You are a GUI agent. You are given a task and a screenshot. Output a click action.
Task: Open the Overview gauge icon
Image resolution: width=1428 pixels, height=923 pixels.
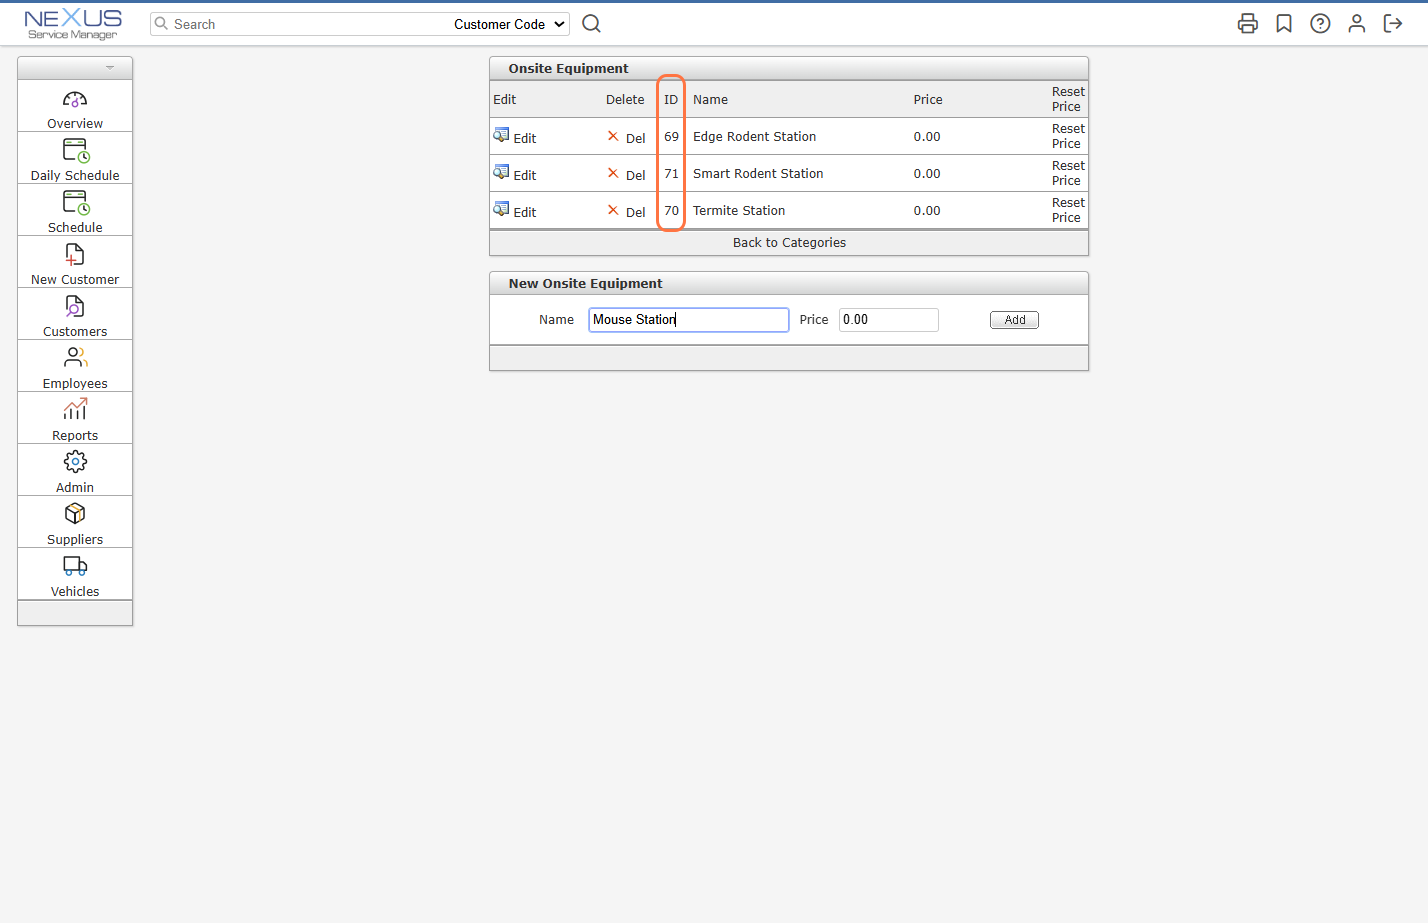pos(75,100)
